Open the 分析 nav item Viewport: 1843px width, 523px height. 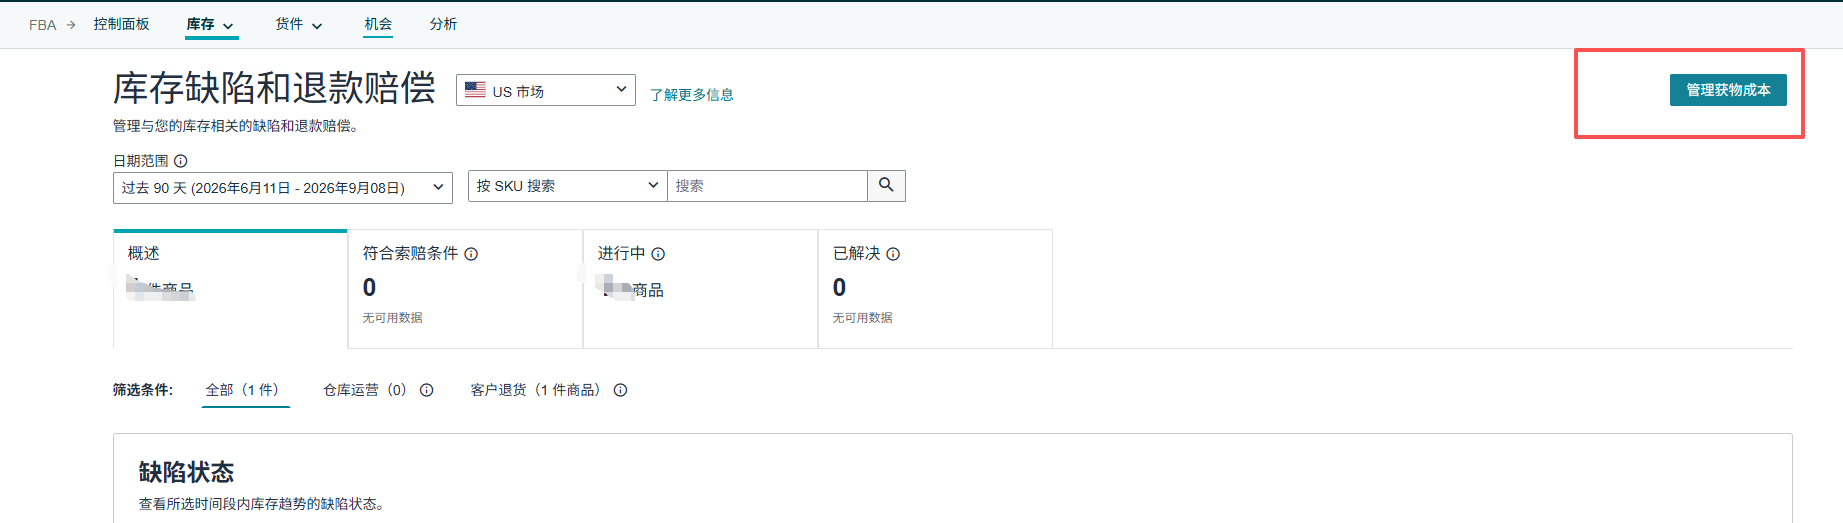point(443,24)
